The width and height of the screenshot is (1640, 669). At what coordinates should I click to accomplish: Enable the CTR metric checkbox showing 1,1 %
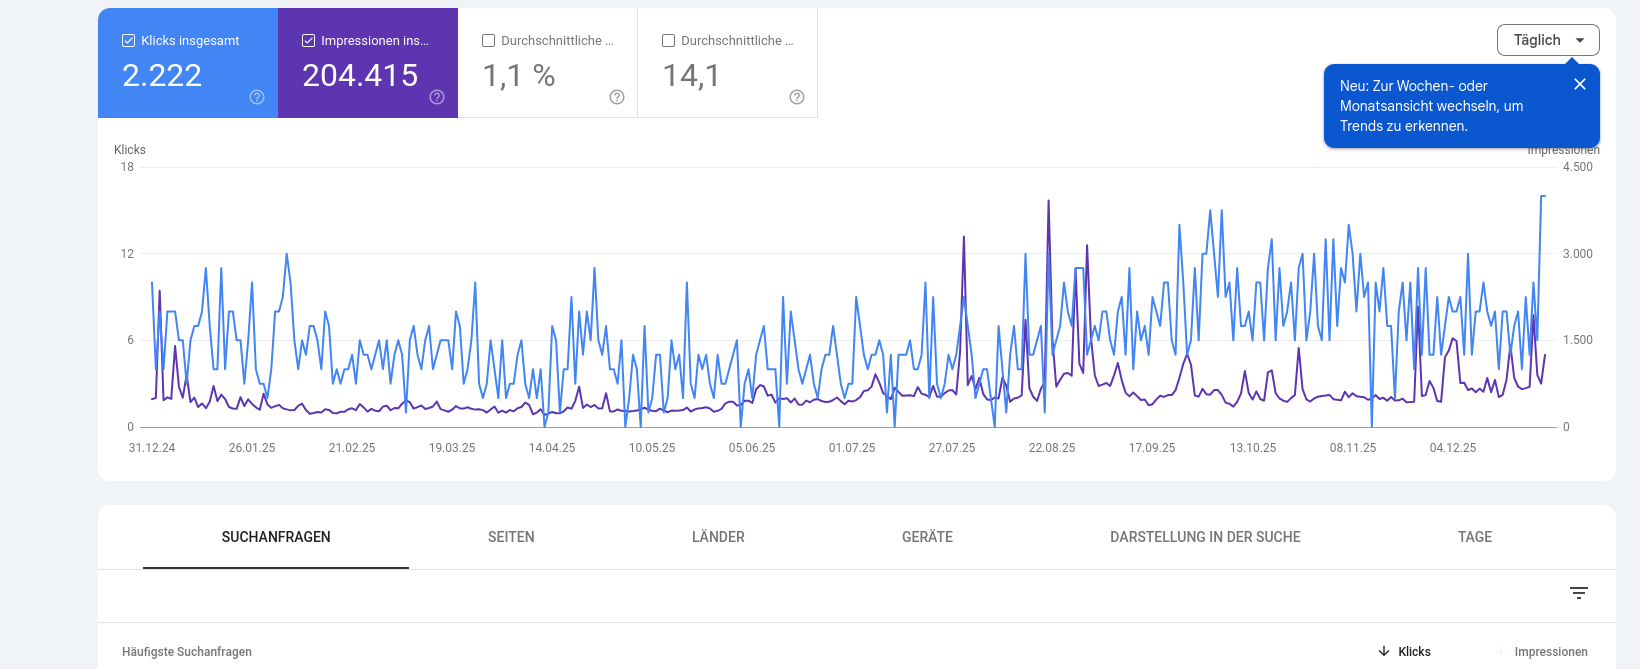pos(489,41)
